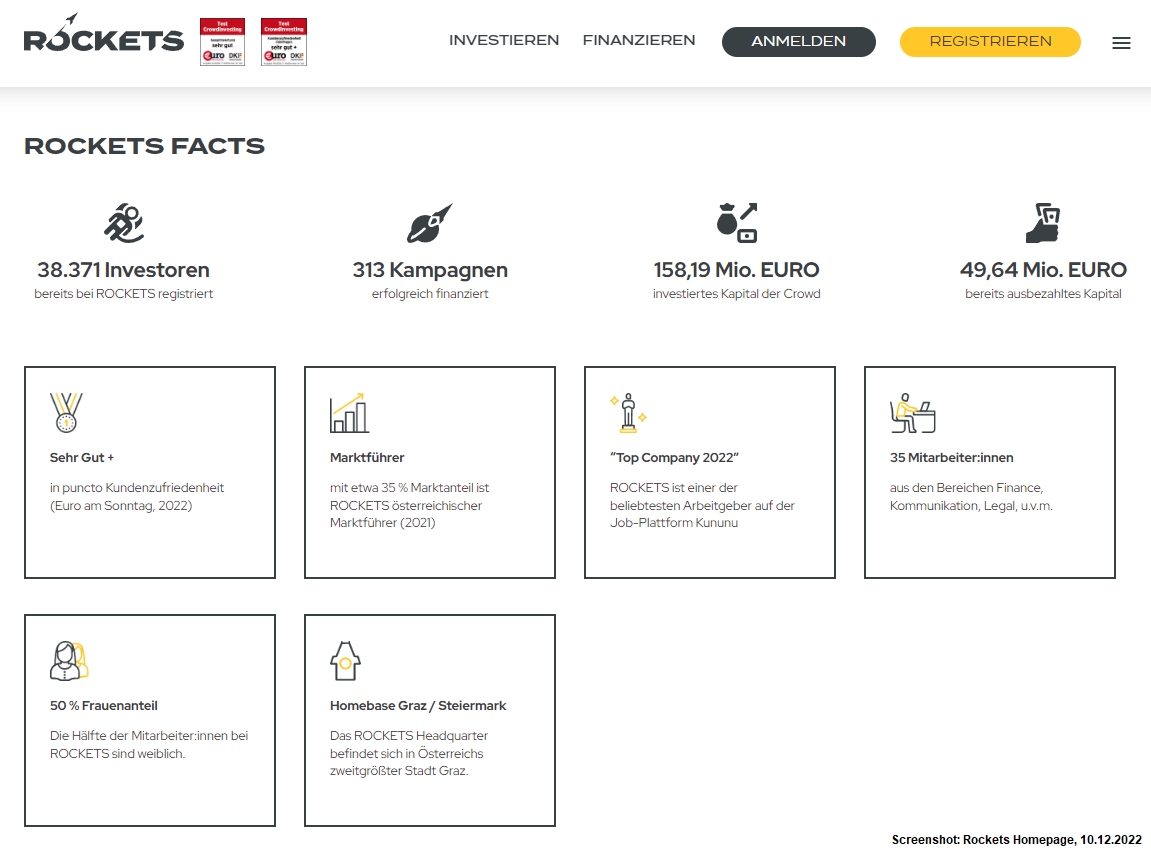Click the rocket planet icon above Kampagnen

pos(429,223)
